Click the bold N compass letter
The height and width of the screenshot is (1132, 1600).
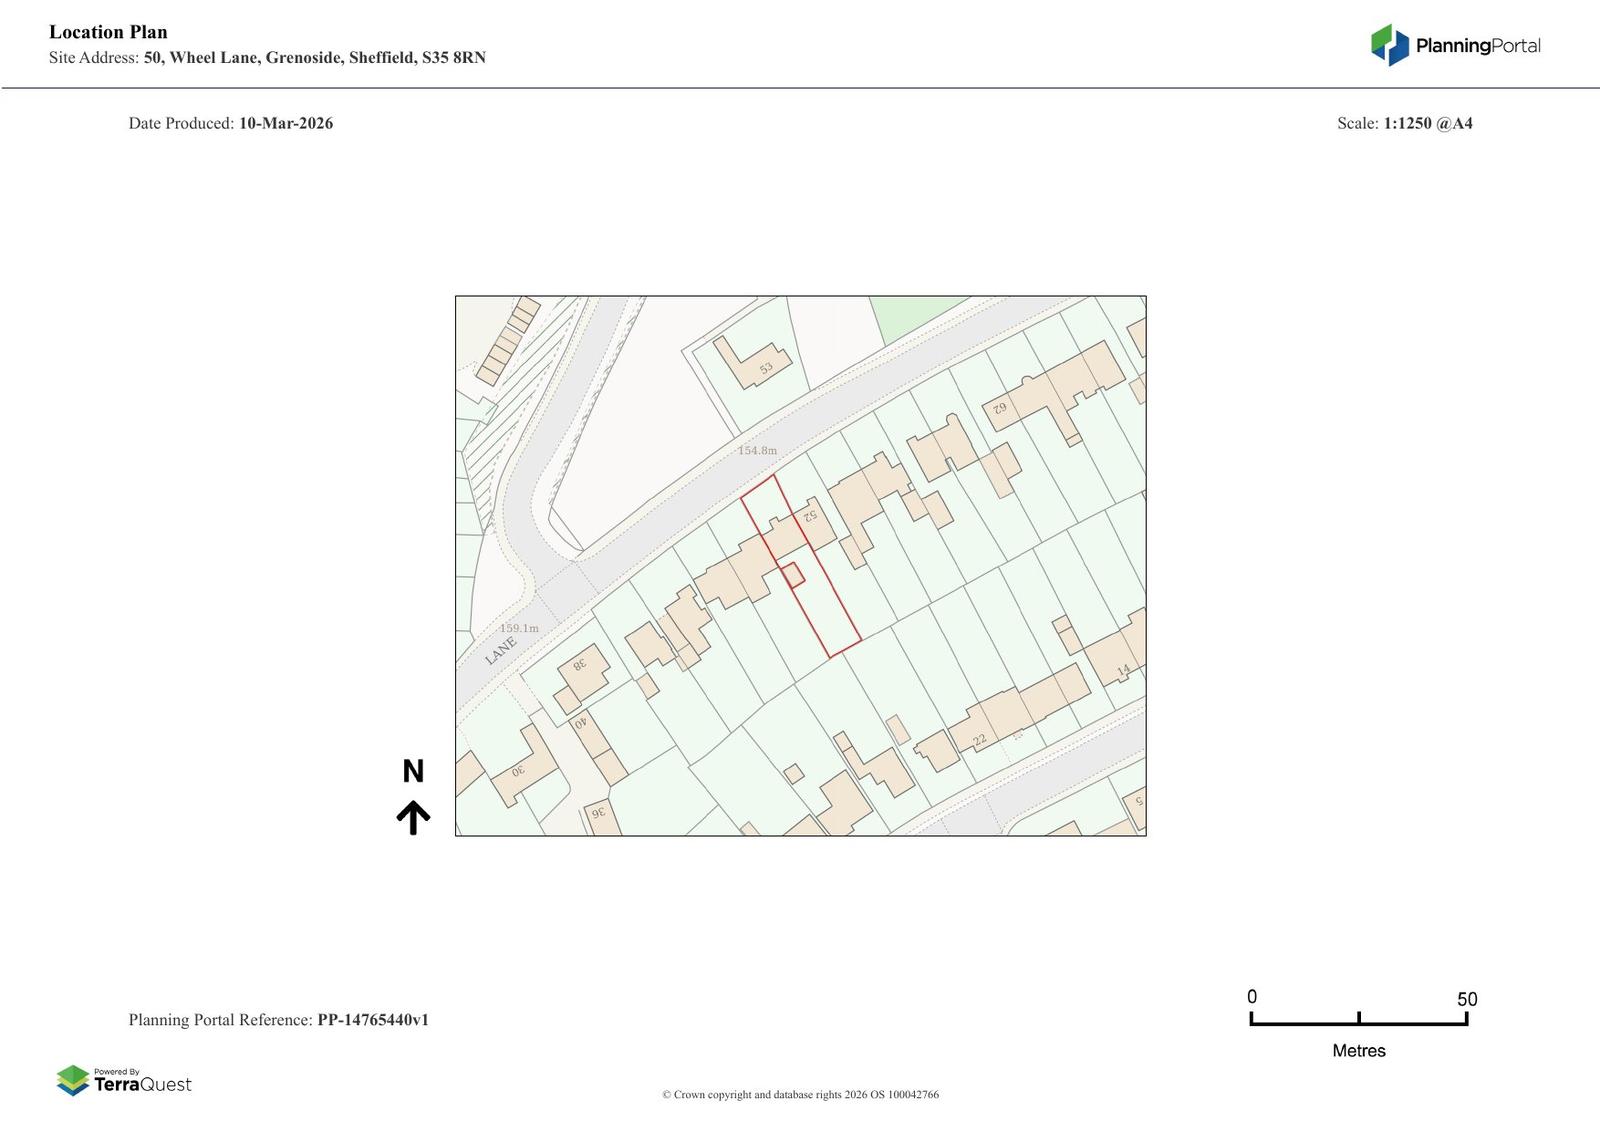413,771
